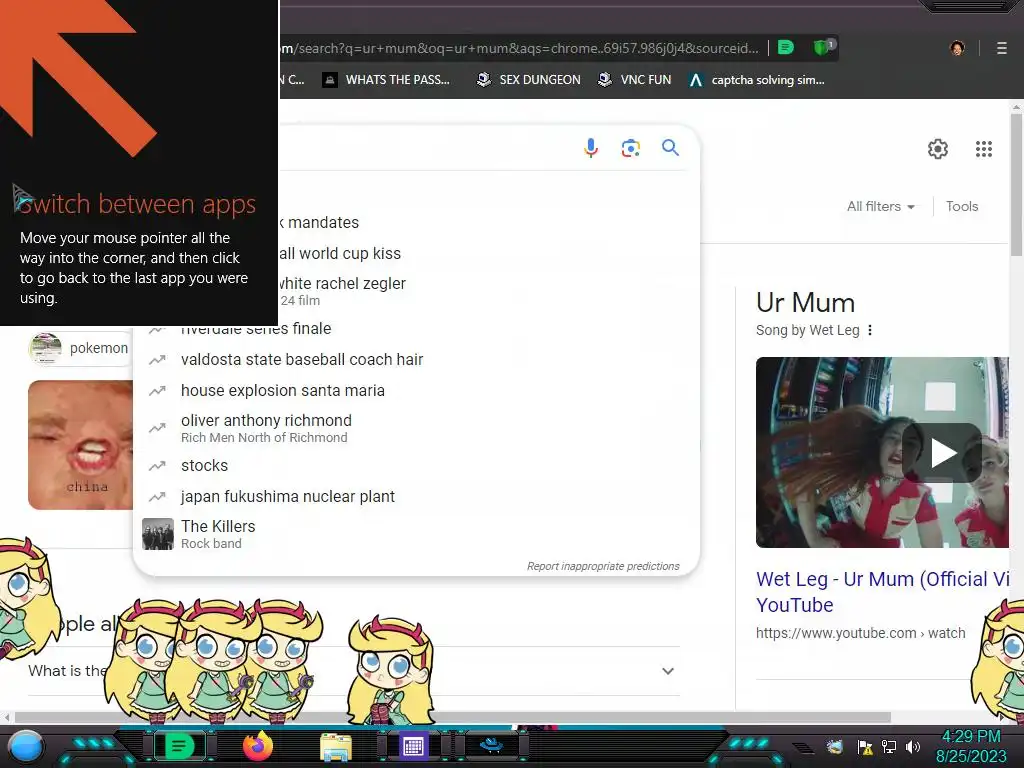Open the captcha solving sim... bookmark

(757, 80)
